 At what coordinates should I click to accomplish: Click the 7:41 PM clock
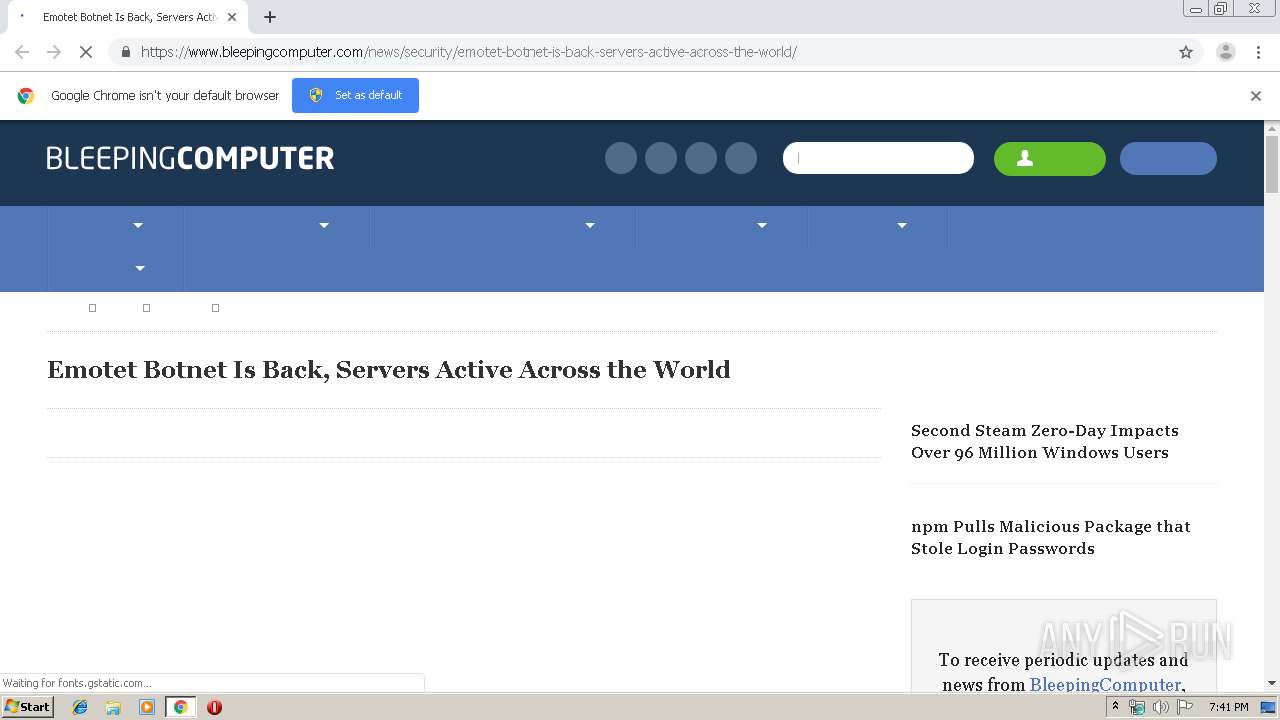[x=1228, y=707]
